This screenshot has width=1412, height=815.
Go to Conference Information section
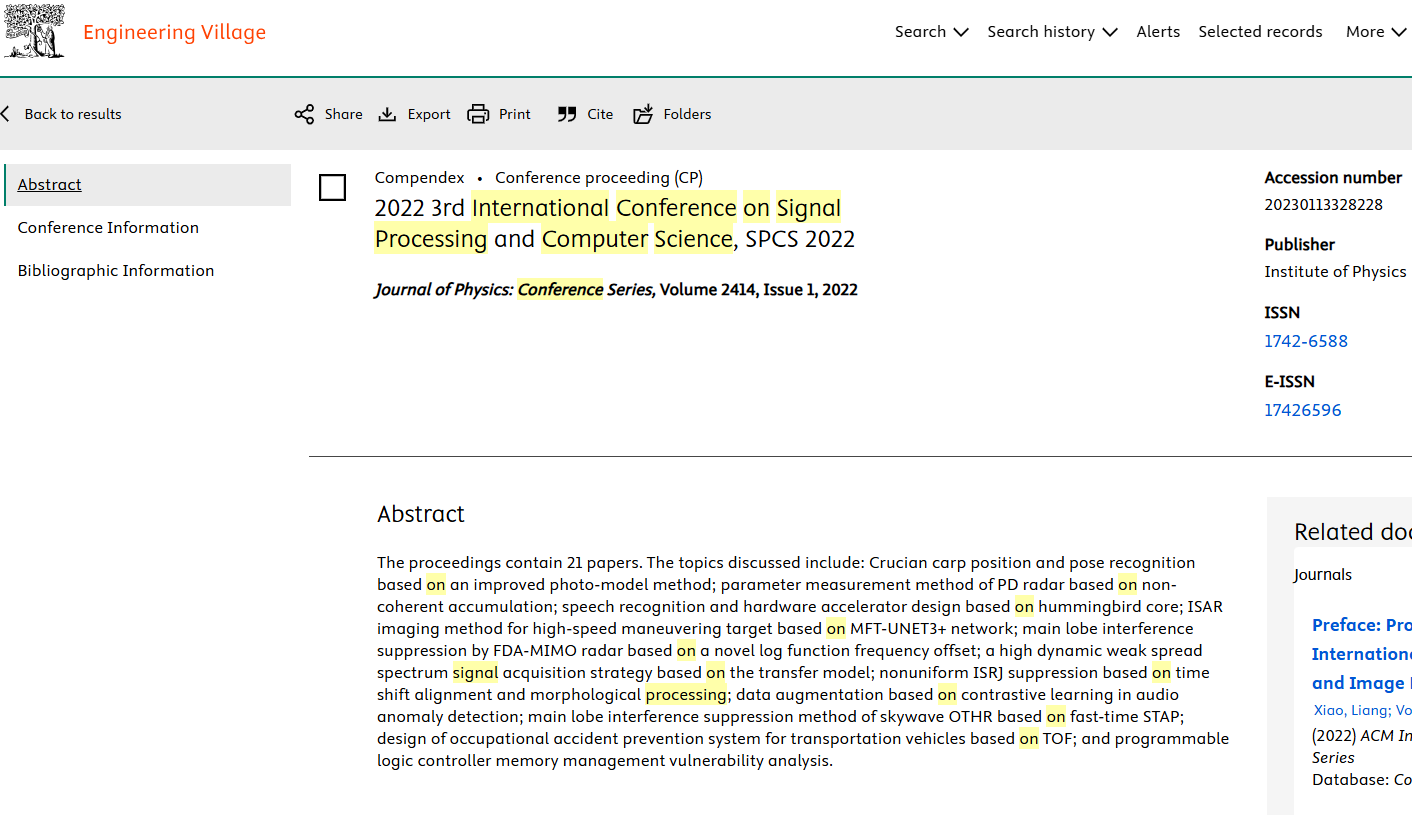pos(108,228)
